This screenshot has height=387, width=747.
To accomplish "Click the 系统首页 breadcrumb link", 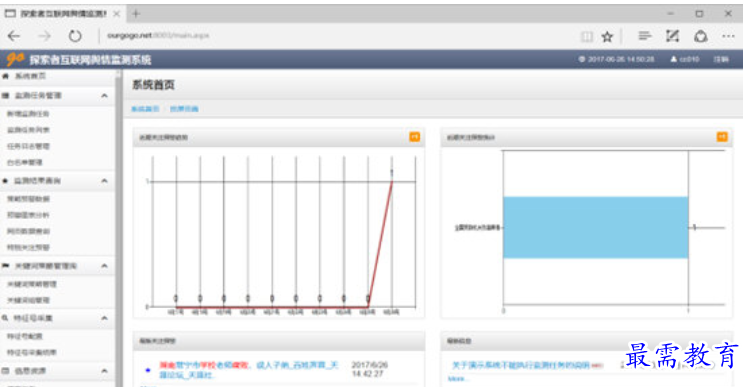I will pos(145,109).
